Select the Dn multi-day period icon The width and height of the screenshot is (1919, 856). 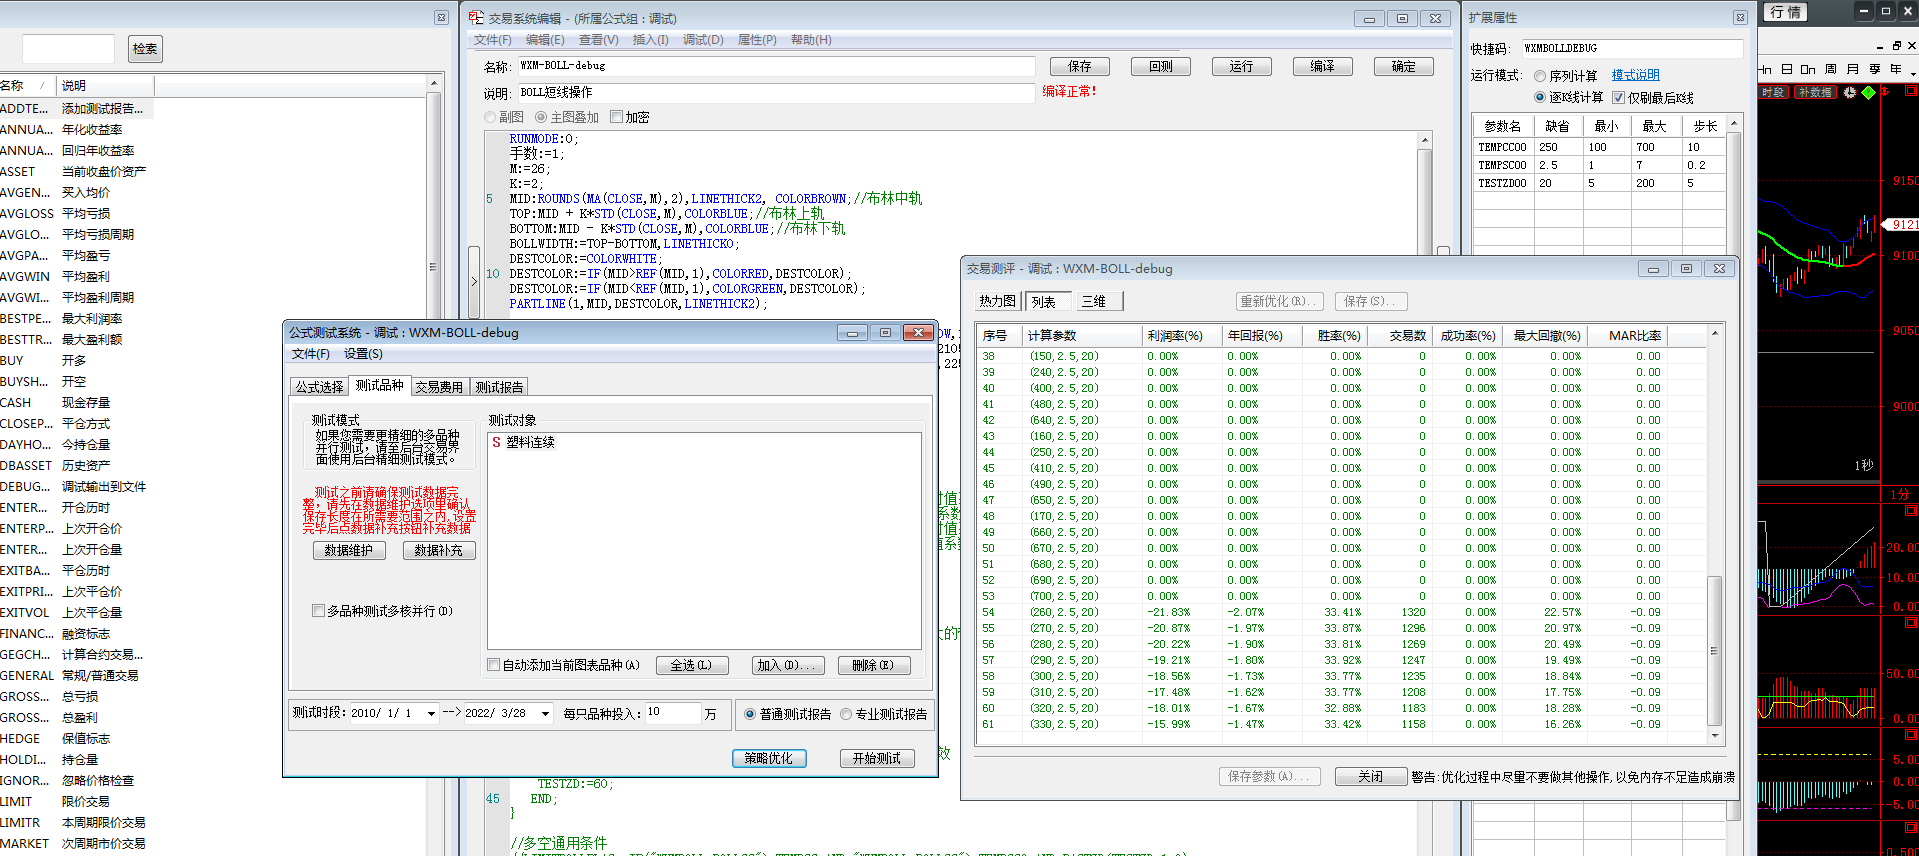pos(1808,69)
